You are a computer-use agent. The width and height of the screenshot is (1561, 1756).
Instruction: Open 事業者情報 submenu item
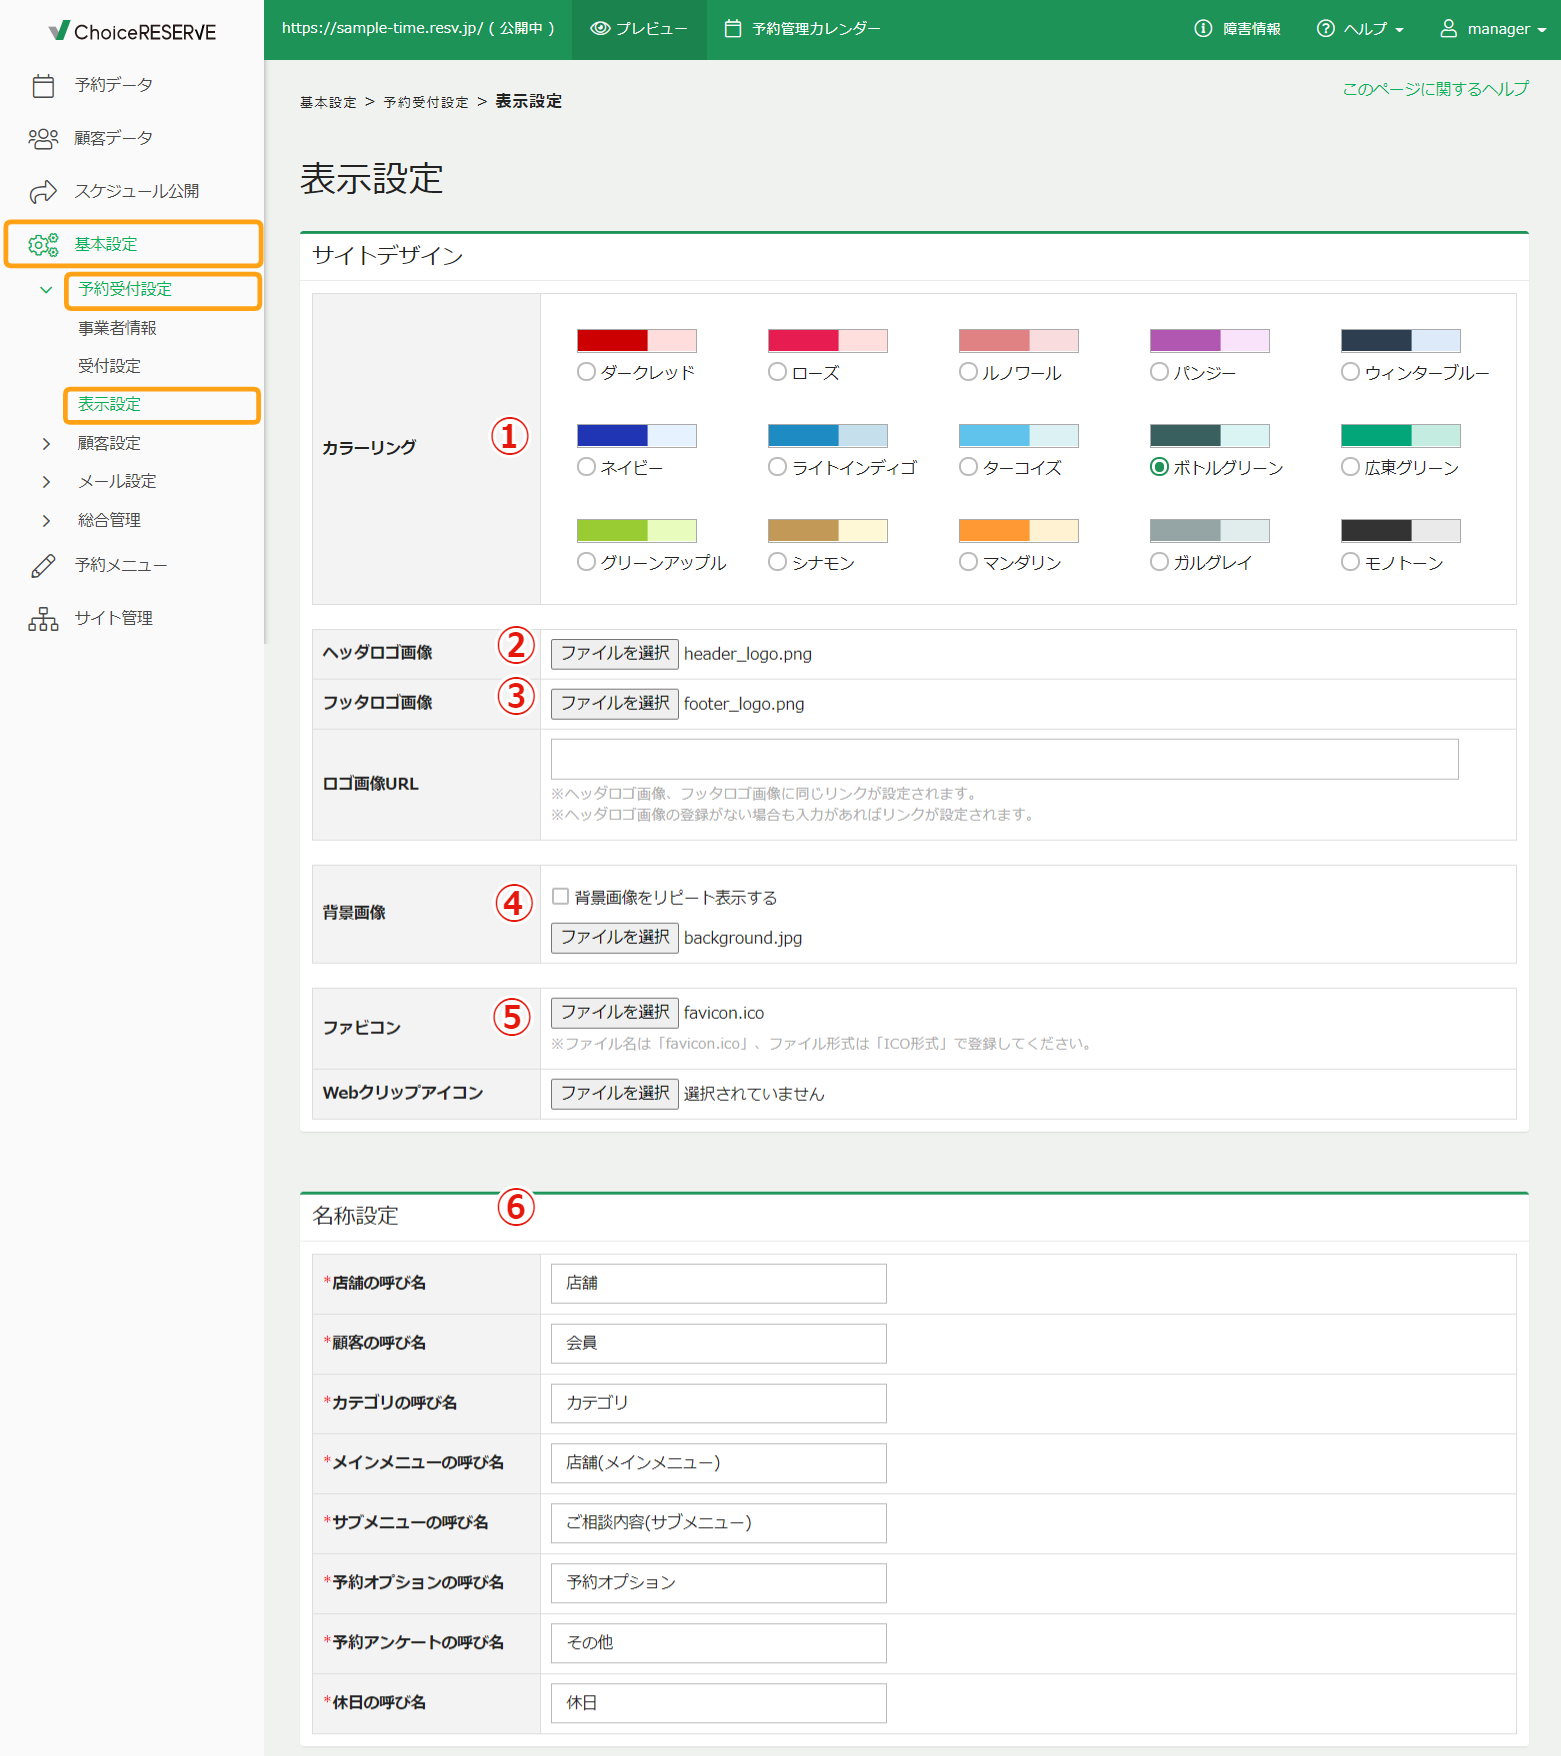(117, 328)
